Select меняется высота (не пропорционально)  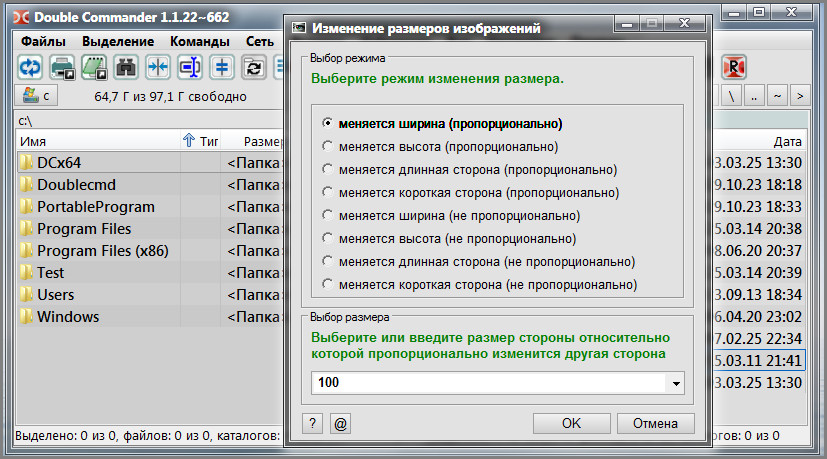(x=449, y=238)
